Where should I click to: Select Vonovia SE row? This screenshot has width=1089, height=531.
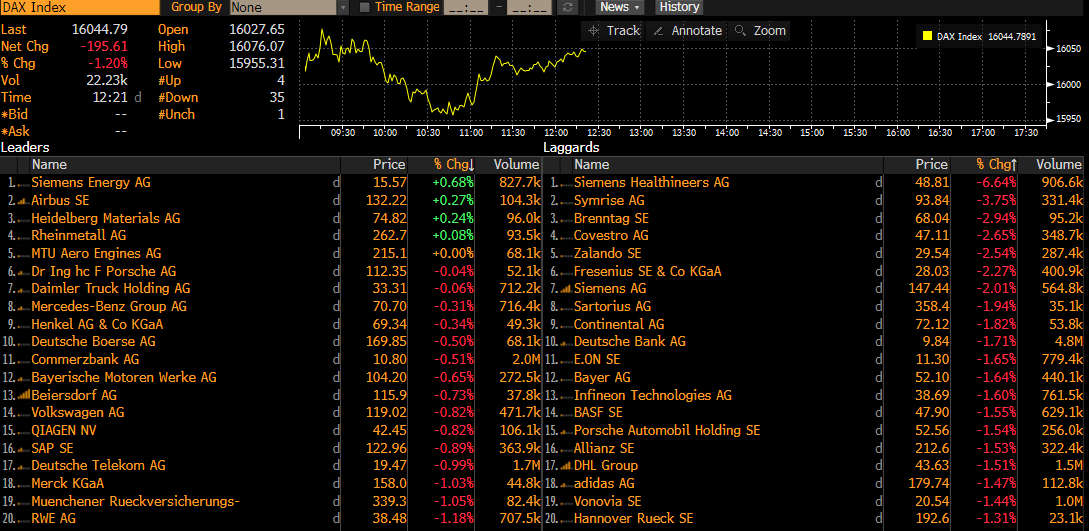814,501
